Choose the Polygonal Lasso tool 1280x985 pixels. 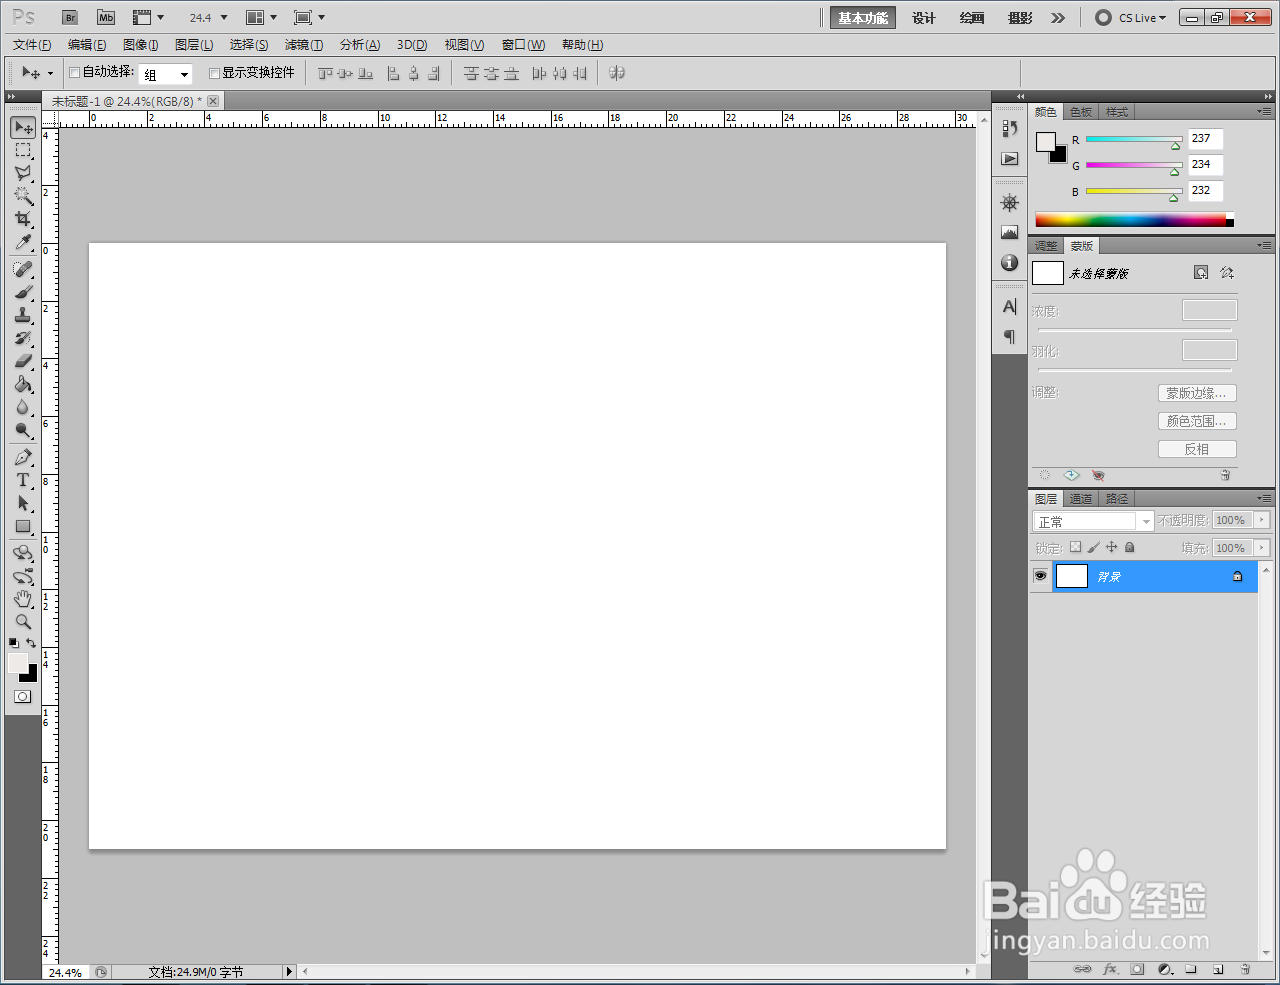click(x=23, y=174)
